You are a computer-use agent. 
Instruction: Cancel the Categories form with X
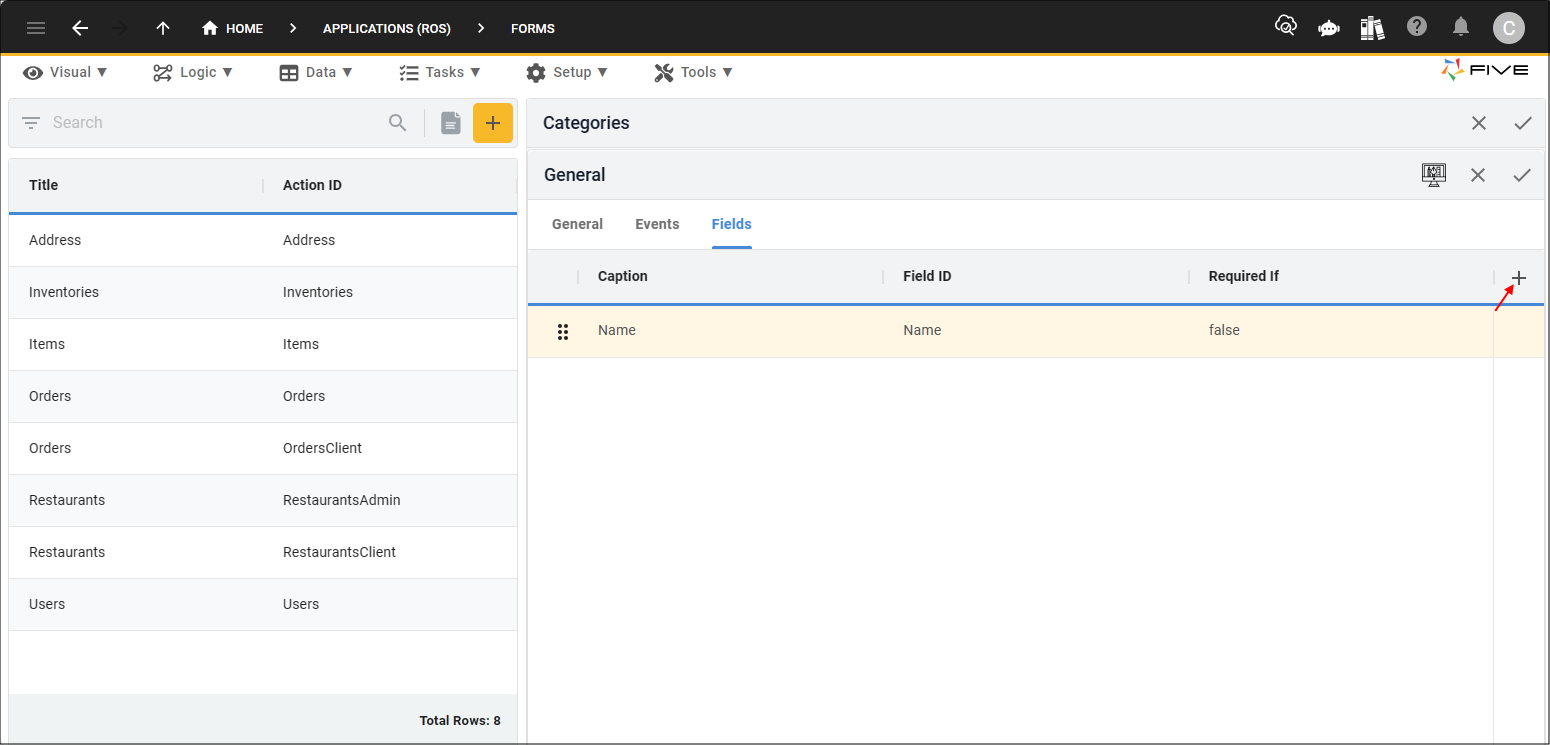coord(1479,123)
